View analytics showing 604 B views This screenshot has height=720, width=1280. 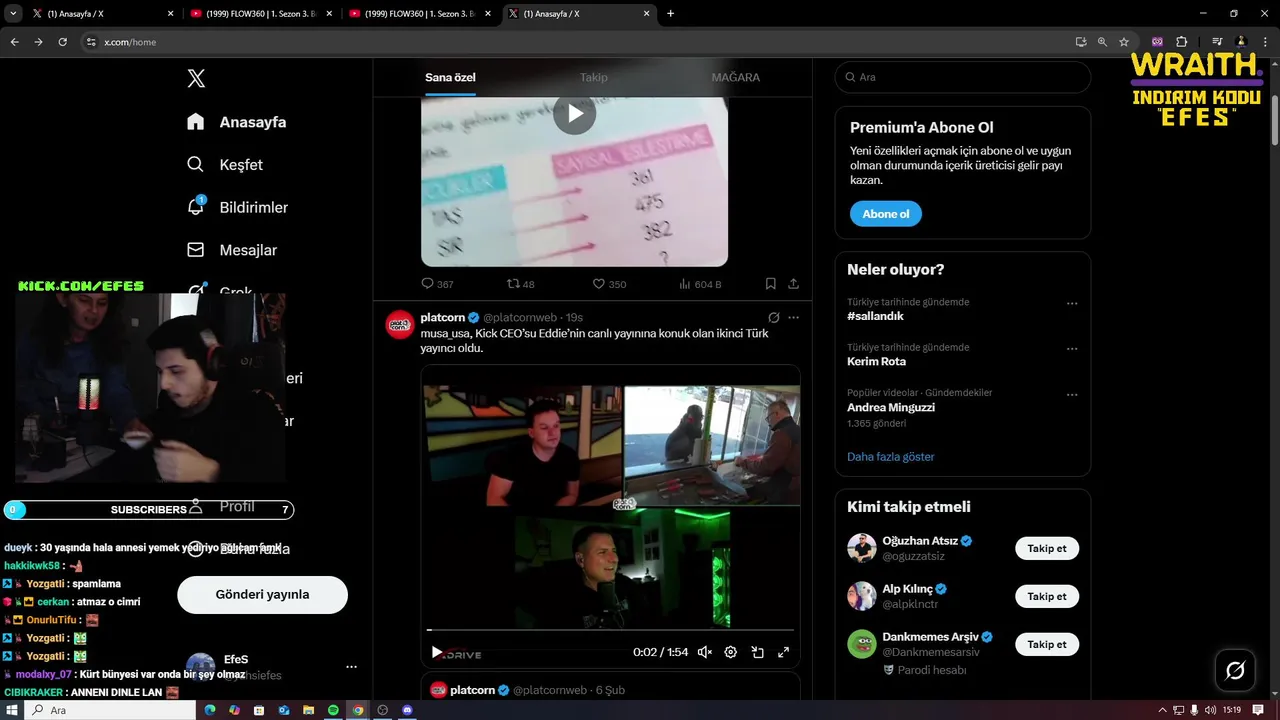(x=700, y=284)
